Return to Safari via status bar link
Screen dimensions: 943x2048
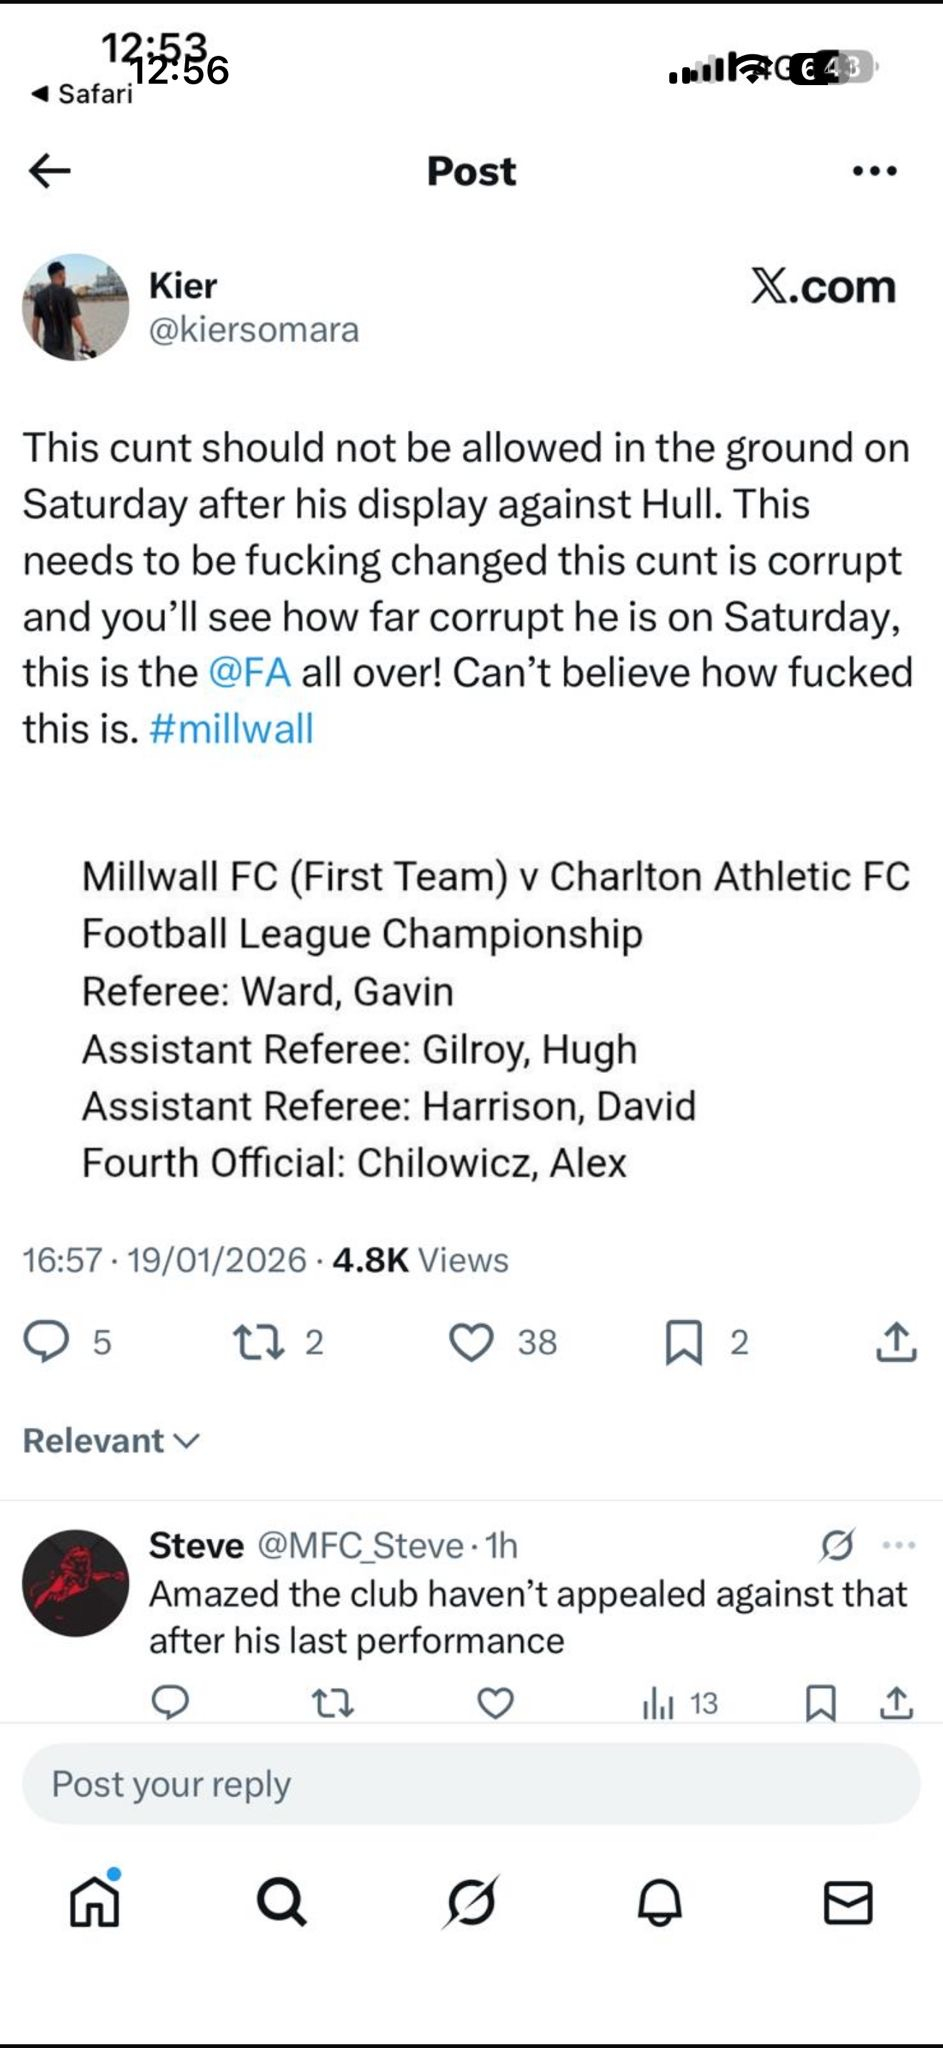pyautogui.click(x=83, y=94)
